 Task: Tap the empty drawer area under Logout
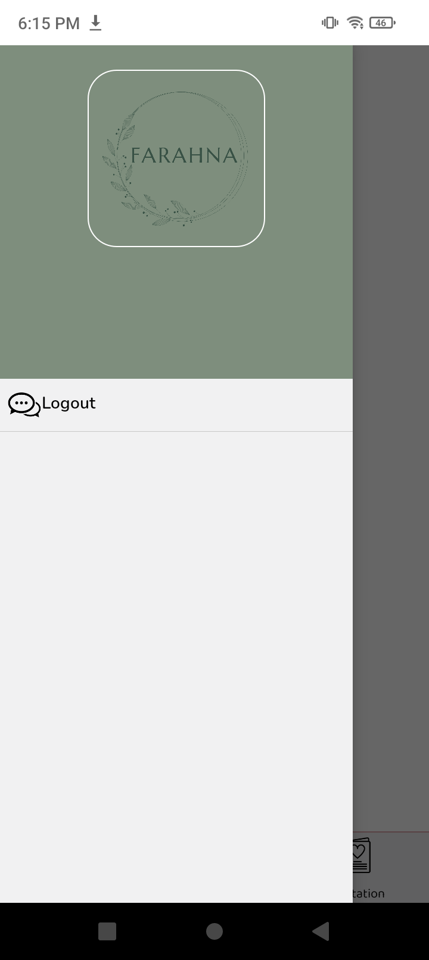176,667
